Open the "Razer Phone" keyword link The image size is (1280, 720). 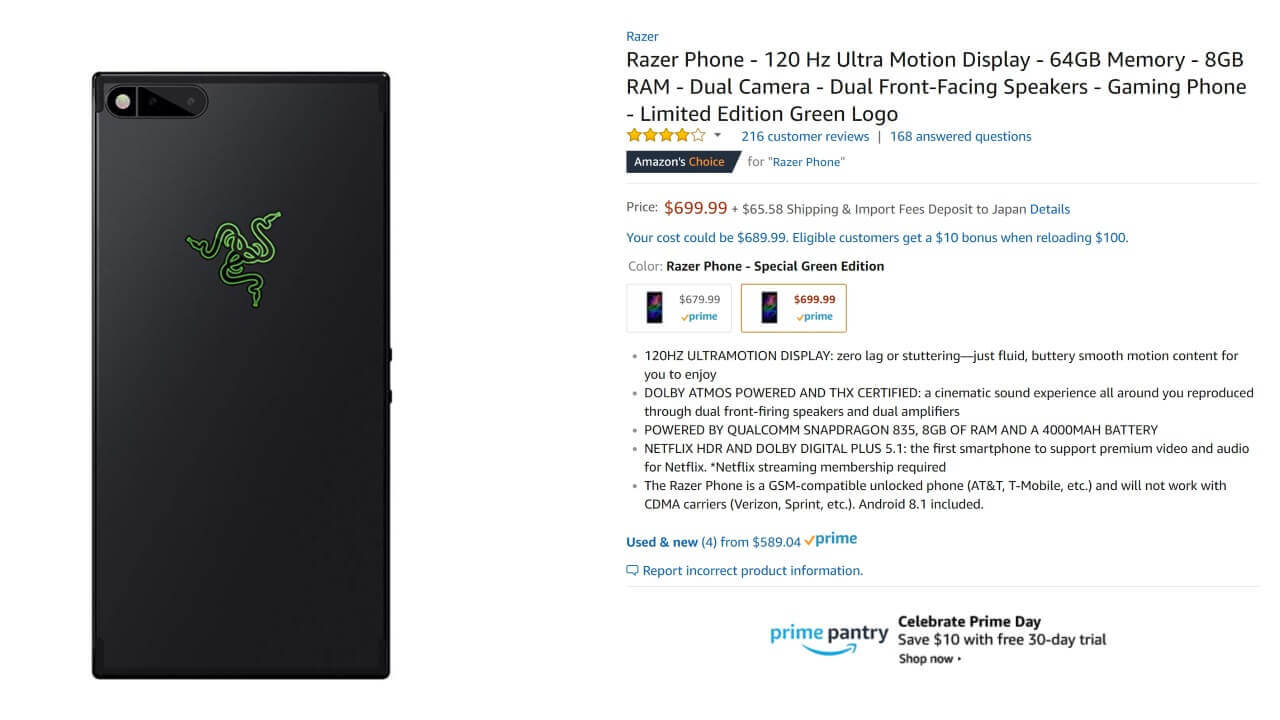[806, 162]
